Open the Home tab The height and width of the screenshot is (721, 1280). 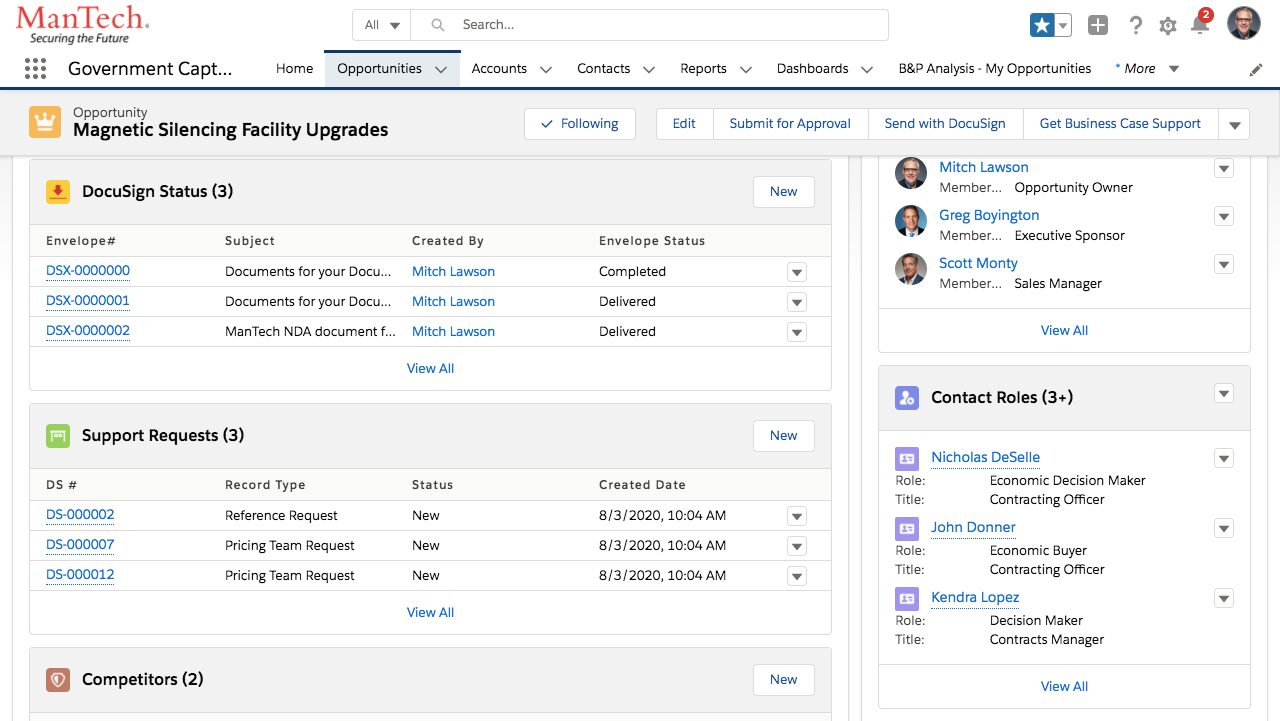pyautogui.click(x=294, y=69)
